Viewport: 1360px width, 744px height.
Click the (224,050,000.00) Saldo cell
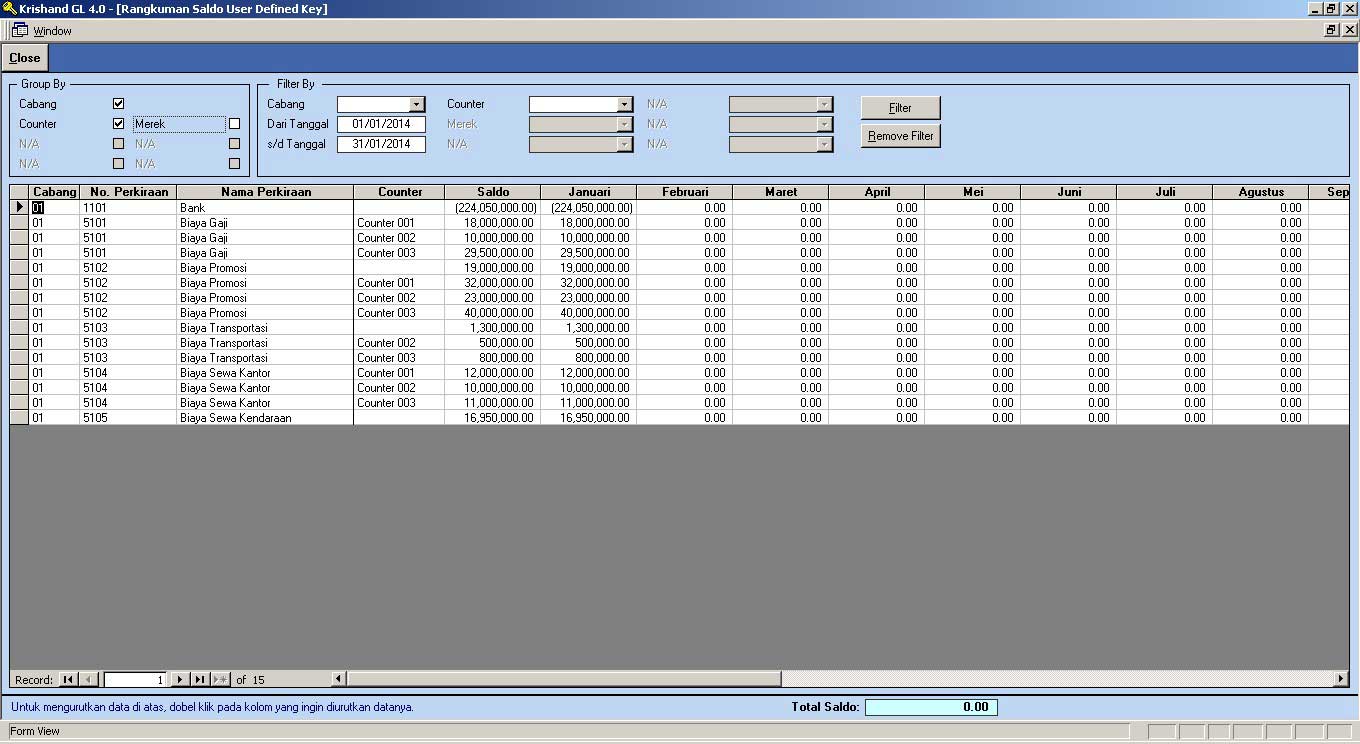click(x=493, y=207)
